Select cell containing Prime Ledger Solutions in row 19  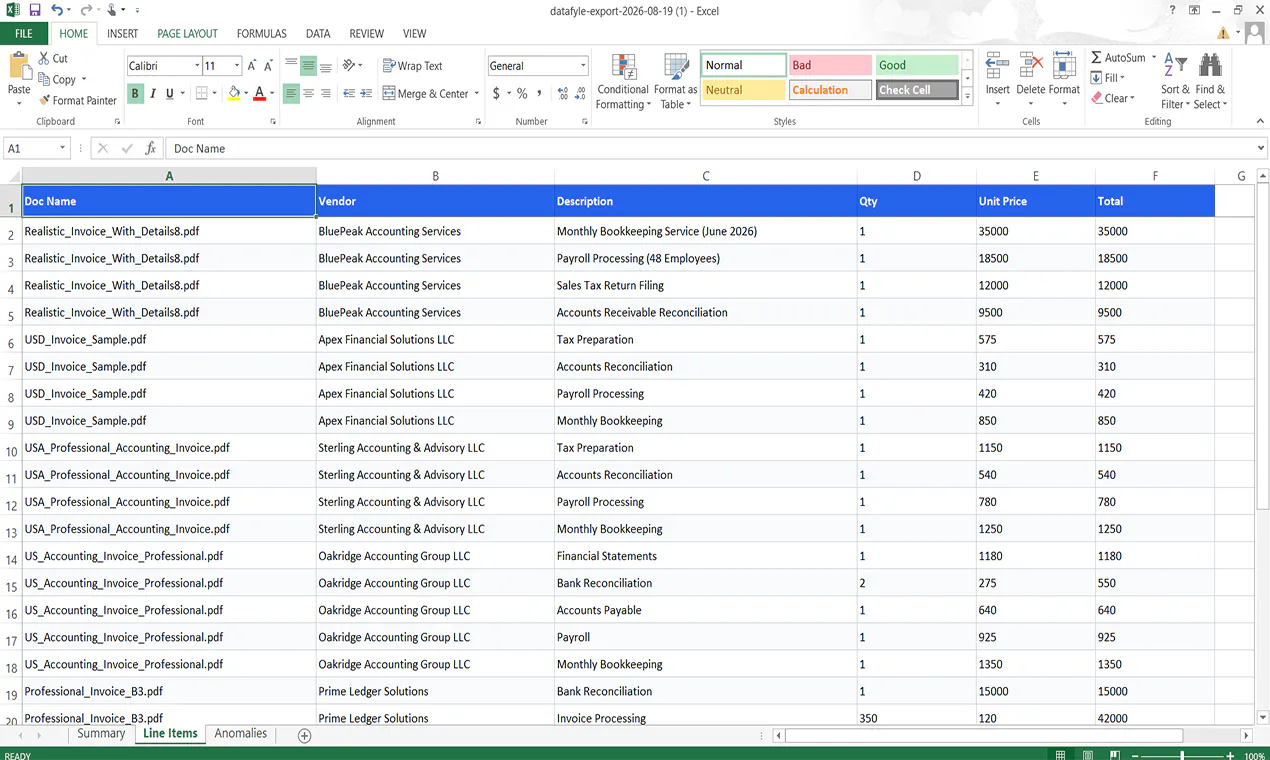435,691
